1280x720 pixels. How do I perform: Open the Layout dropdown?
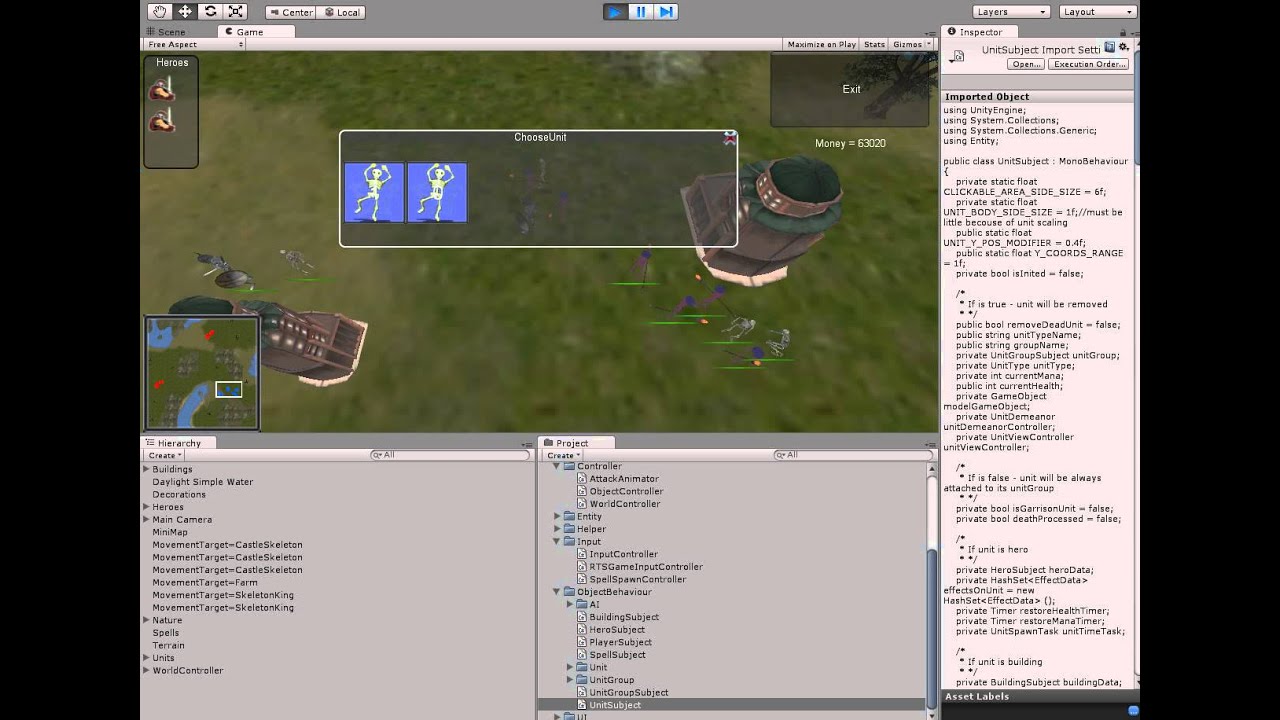[1098, 12]
